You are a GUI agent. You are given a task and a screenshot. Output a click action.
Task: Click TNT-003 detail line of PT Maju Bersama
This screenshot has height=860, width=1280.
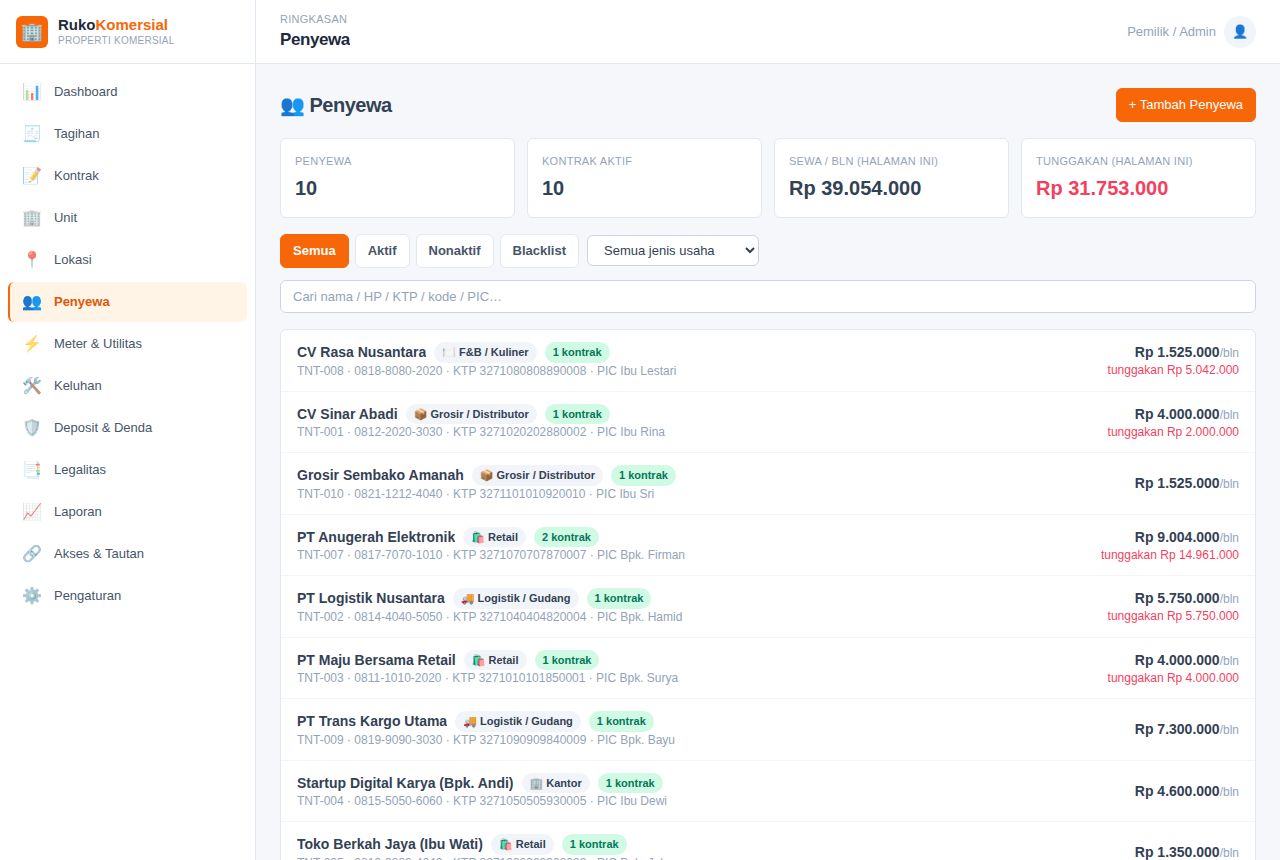click(x=487, y=678)
